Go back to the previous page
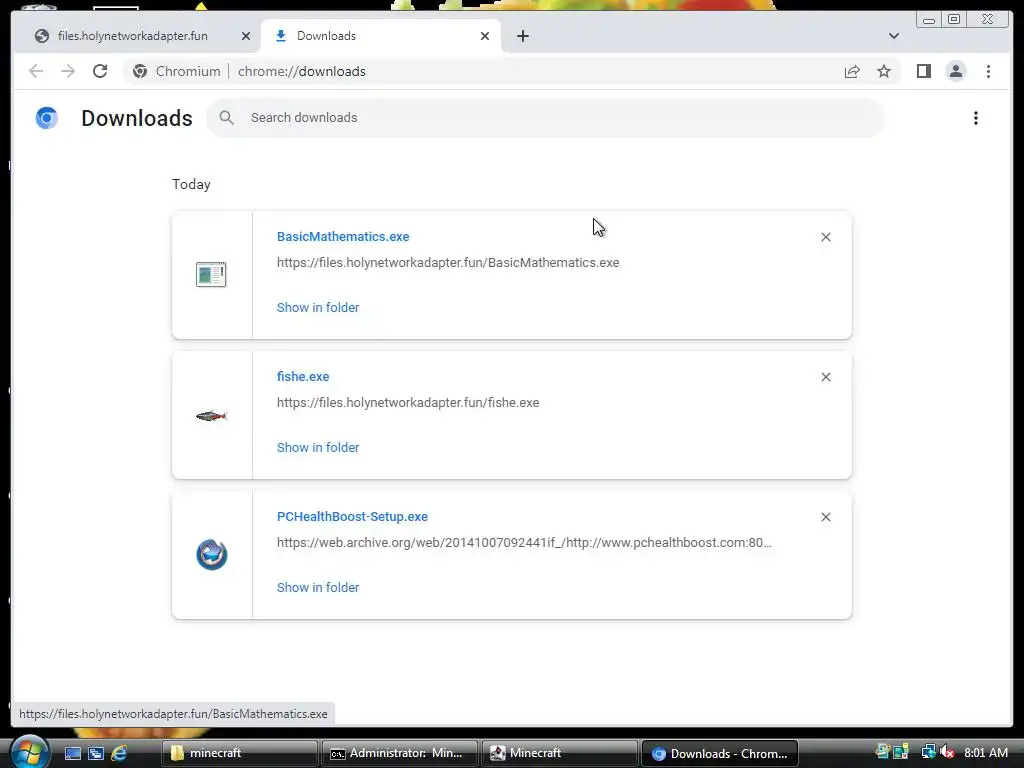Viewport: 1024px width, 768px height. click(36, 71)
